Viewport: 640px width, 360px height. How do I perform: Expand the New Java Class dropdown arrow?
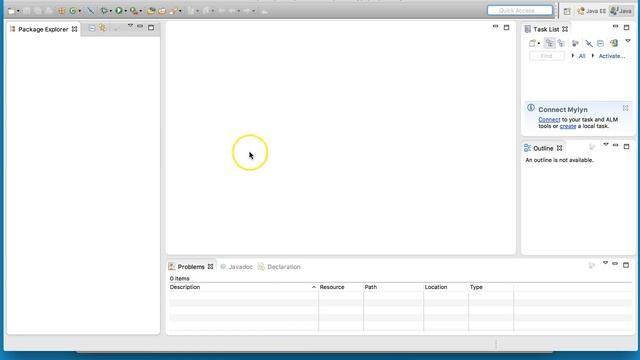(80, 11)
